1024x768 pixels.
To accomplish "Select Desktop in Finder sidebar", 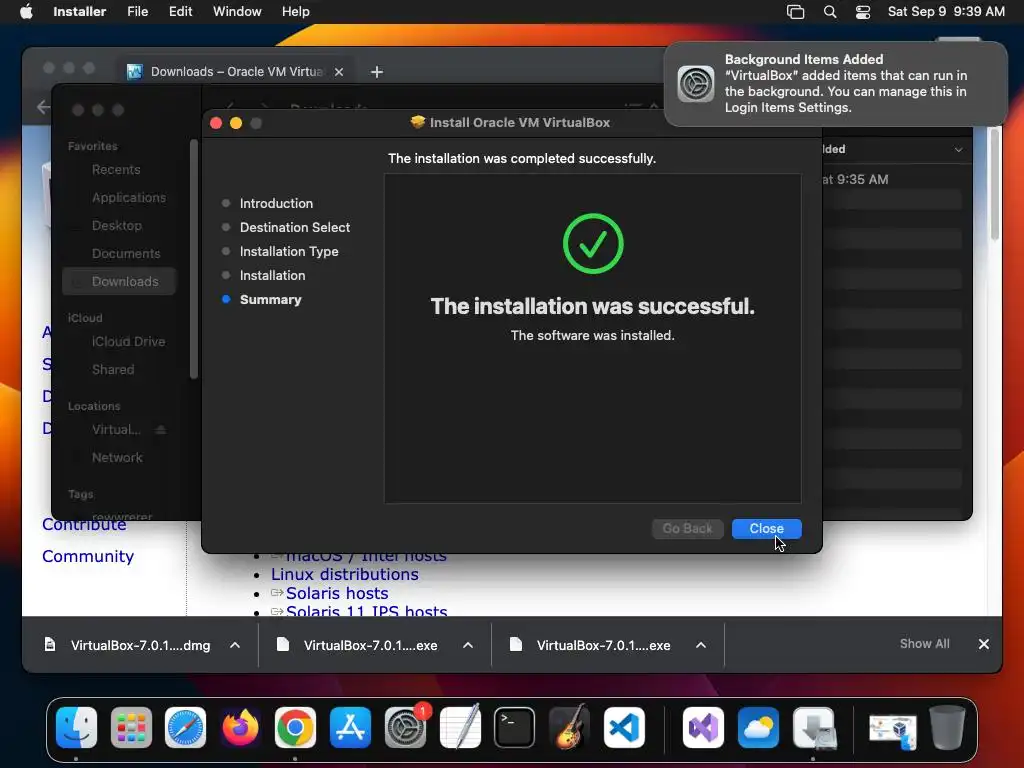I will [x=117, y=226].
